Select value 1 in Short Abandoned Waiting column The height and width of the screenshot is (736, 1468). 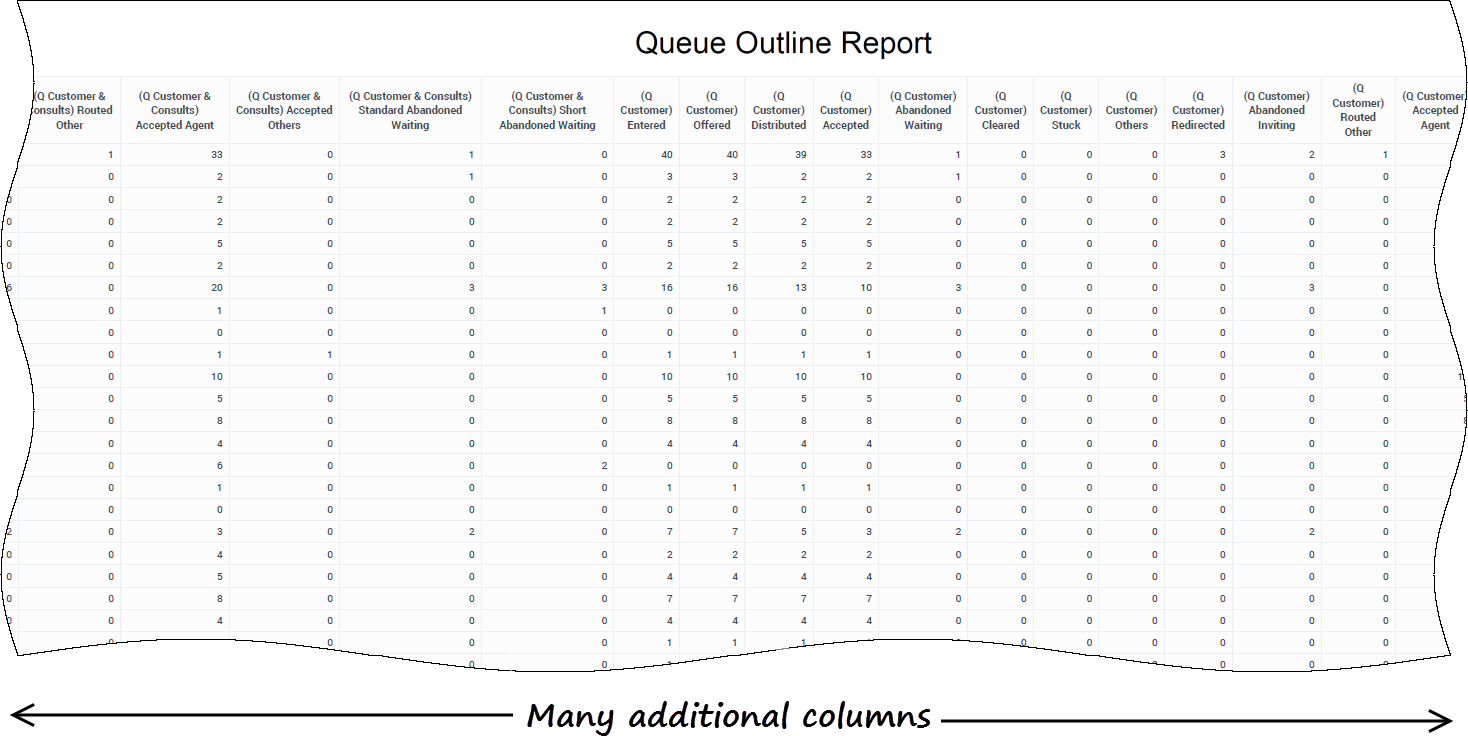click(x=604, y=311)
